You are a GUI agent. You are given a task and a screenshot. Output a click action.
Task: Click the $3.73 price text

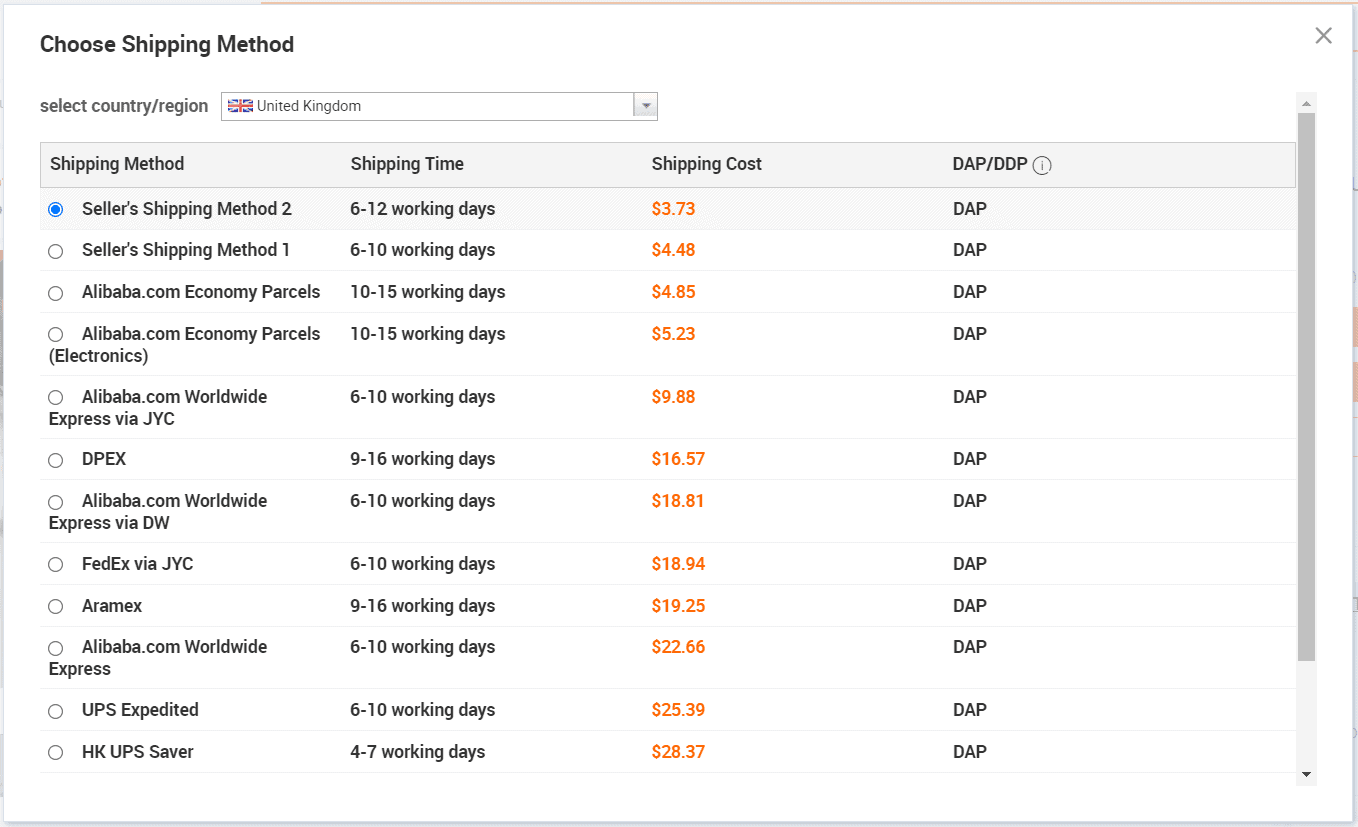click(x=673, y=209)
